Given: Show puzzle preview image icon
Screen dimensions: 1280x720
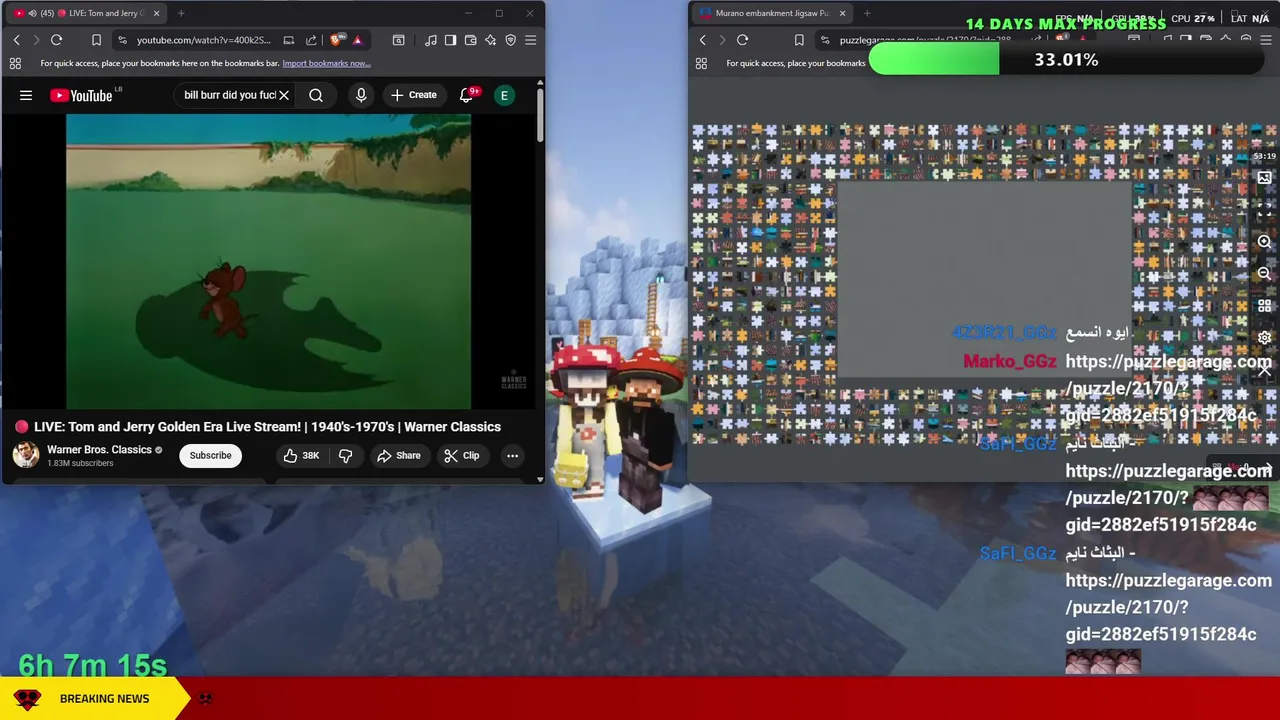Looking at the screenshot, I should [x=1264, y=178].
